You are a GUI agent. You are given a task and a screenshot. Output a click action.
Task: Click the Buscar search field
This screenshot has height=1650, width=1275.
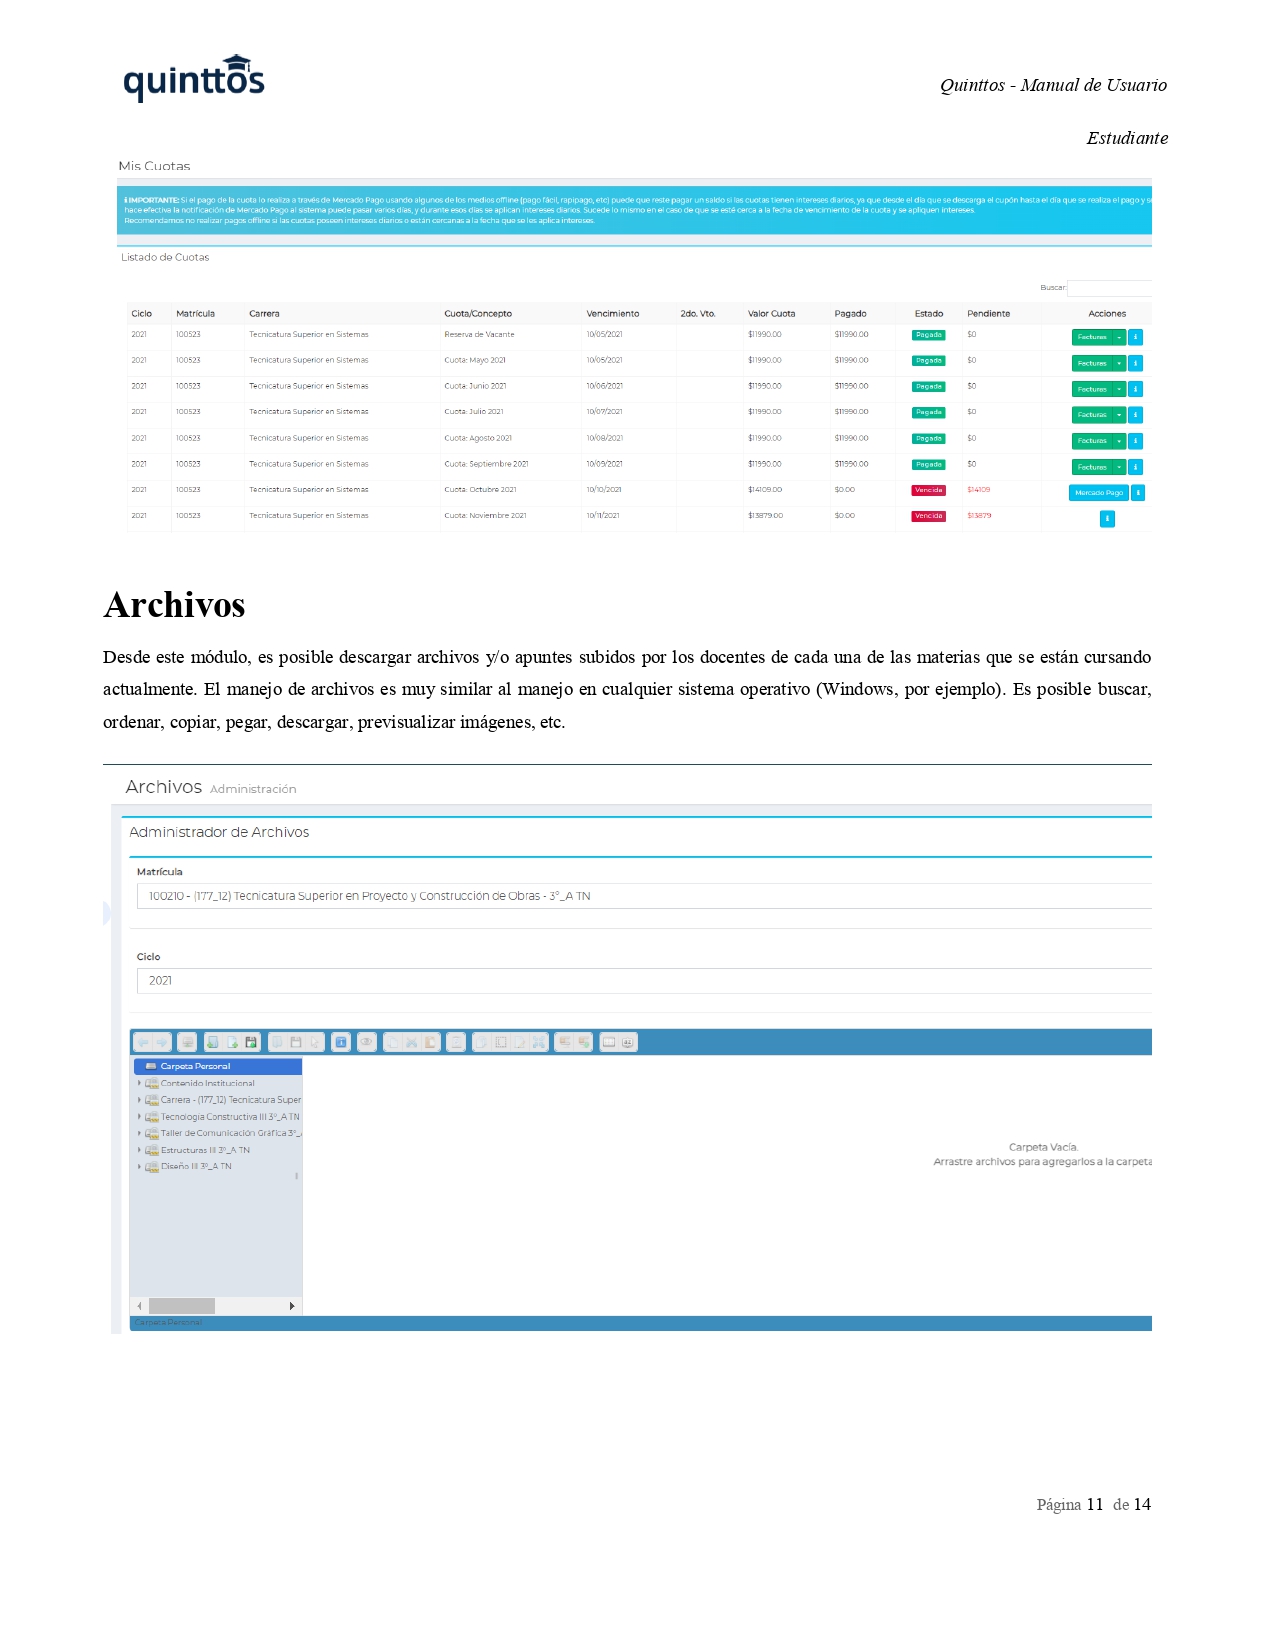(x=1110, y=288)
